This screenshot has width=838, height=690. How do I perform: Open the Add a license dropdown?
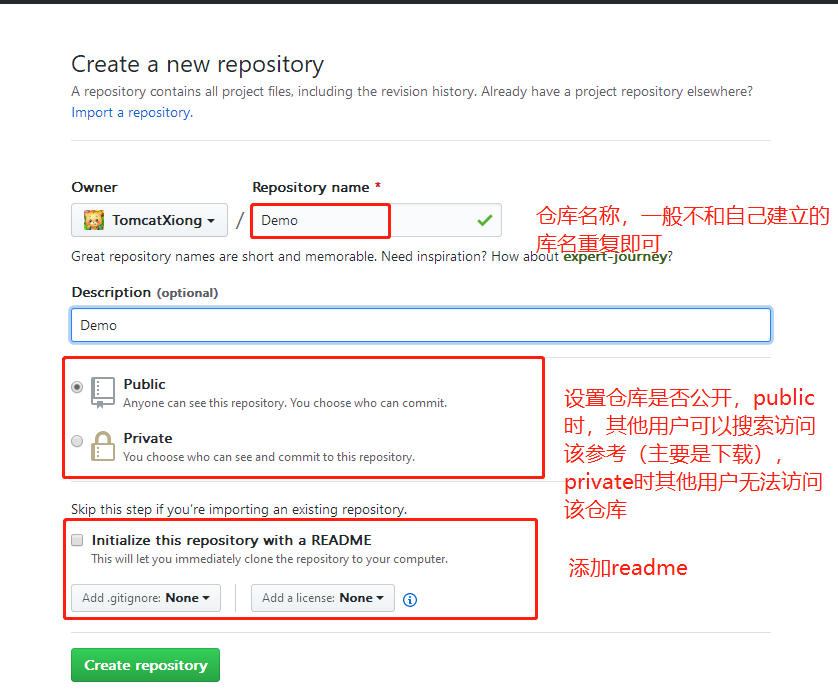click(x=323, y=598)
